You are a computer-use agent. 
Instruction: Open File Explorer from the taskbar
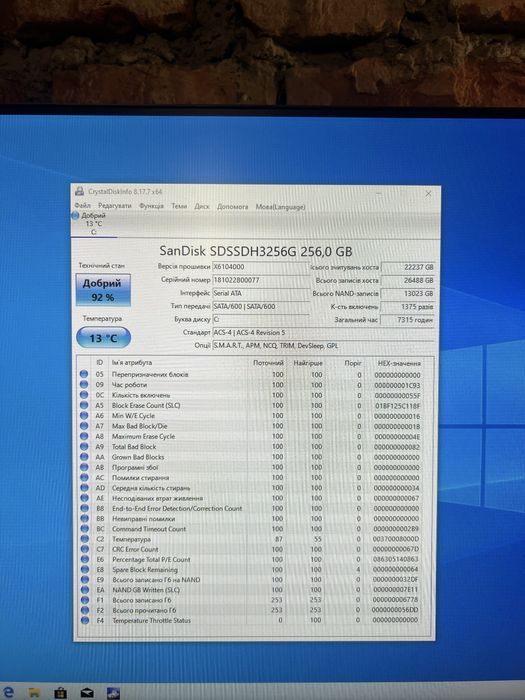(34, 693)
